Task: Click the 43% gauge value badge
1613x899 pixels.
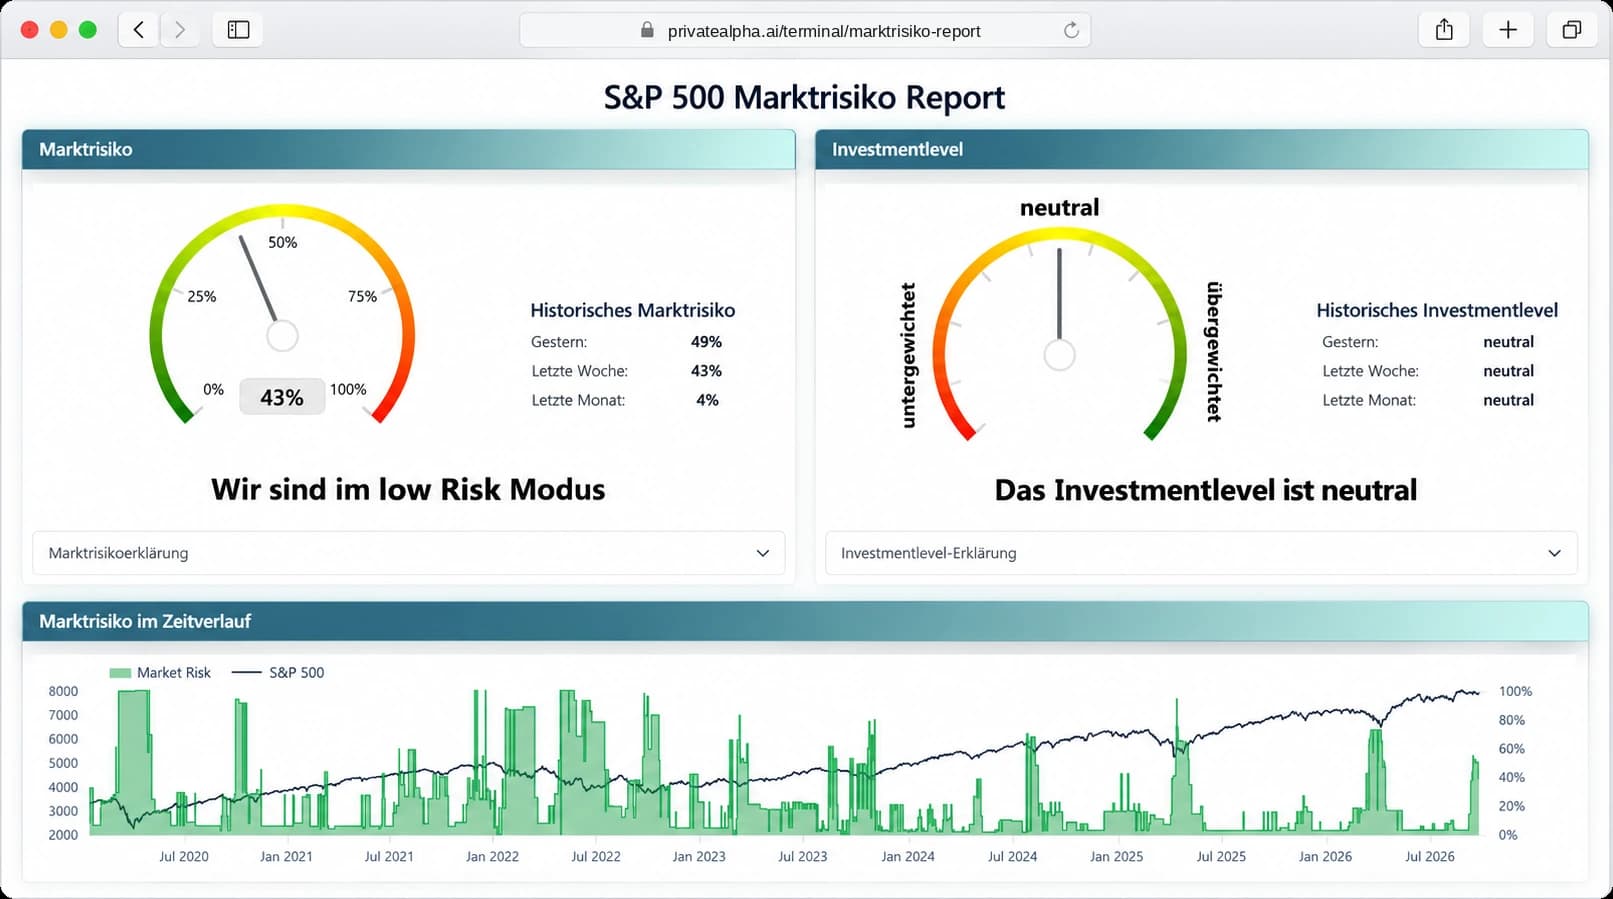Action: point(282,397)
